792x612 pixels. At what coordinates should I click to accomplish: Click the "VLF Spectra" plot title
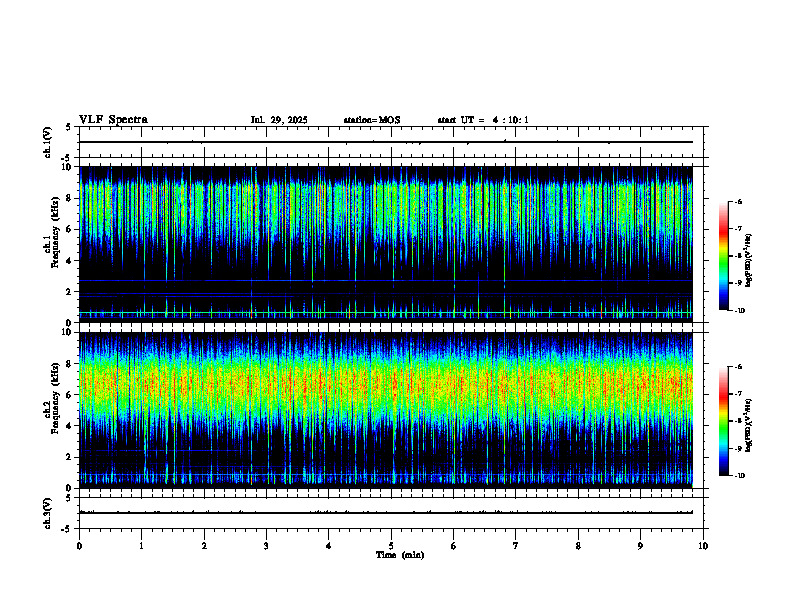(x=113, y=120)
